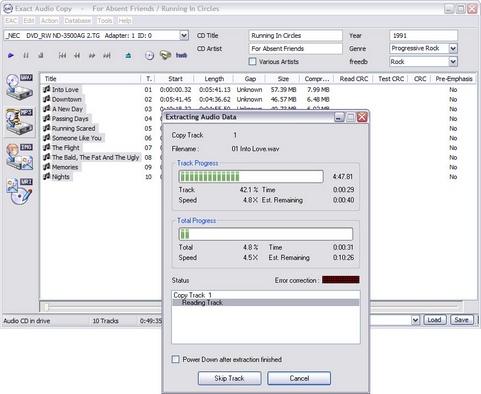Click the Read CRC column header
The height and width of the screenshot is (394, 481).
[354, 79]
